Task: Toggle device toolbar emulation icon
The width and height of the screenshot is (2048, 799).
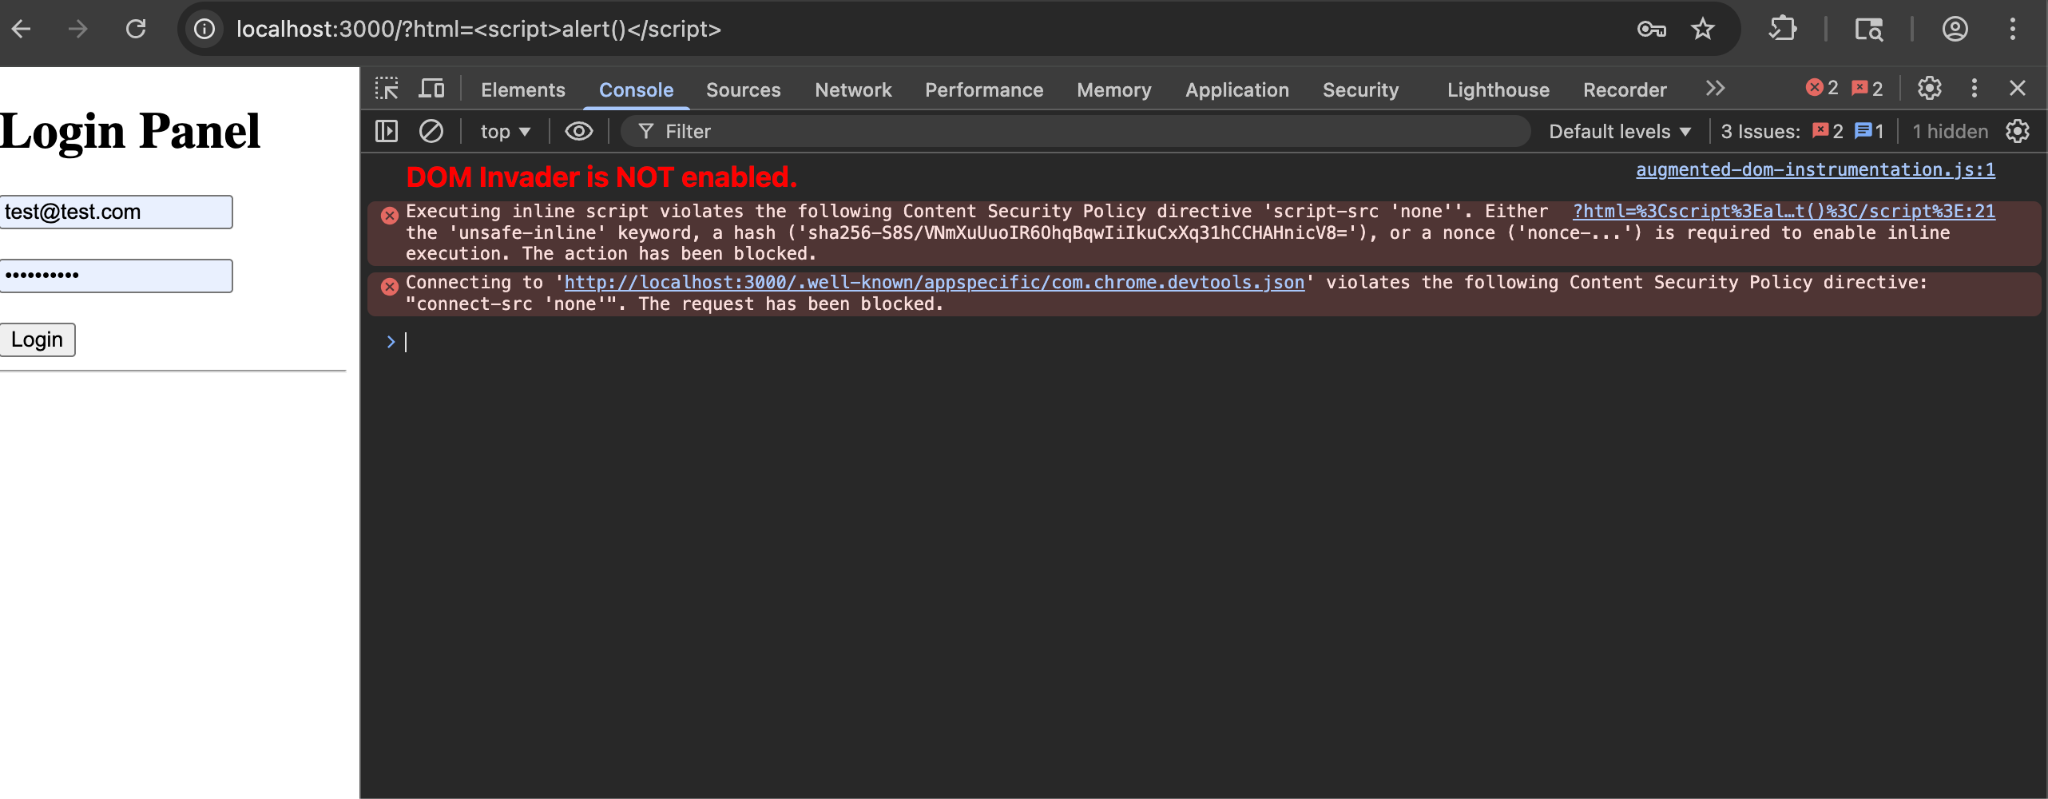Action: pyautogui.click(x=431, y=88)
